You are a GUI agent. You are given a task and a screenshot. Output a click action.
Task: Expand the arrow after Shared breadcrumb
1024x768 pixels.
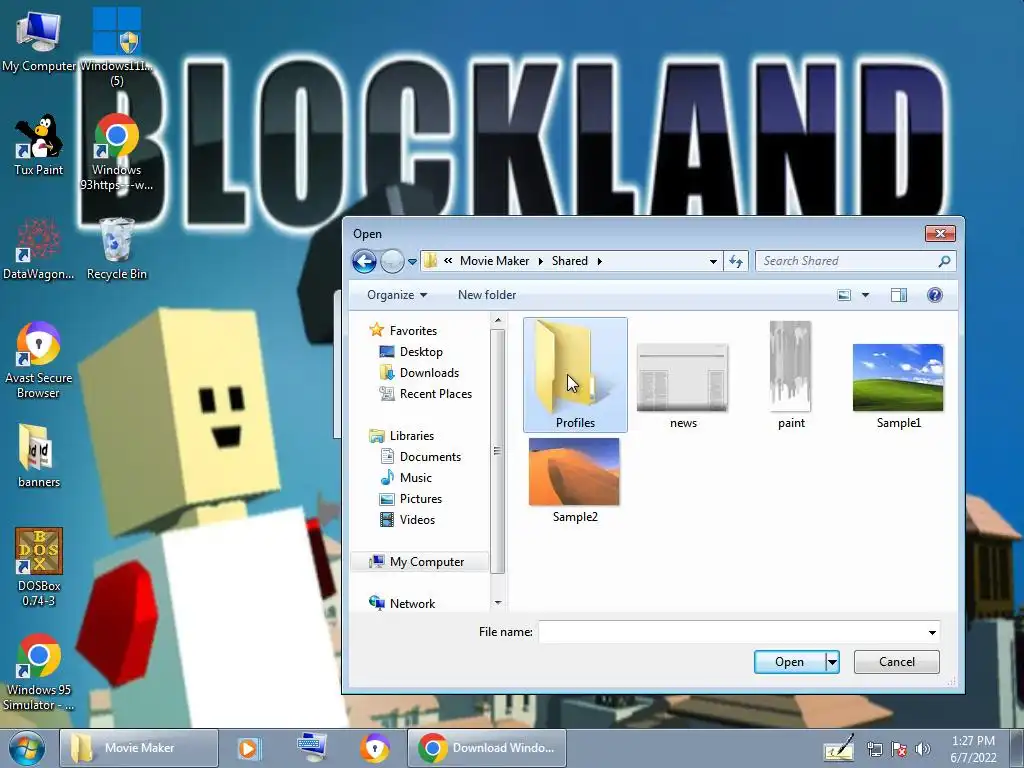click(600, 261)
